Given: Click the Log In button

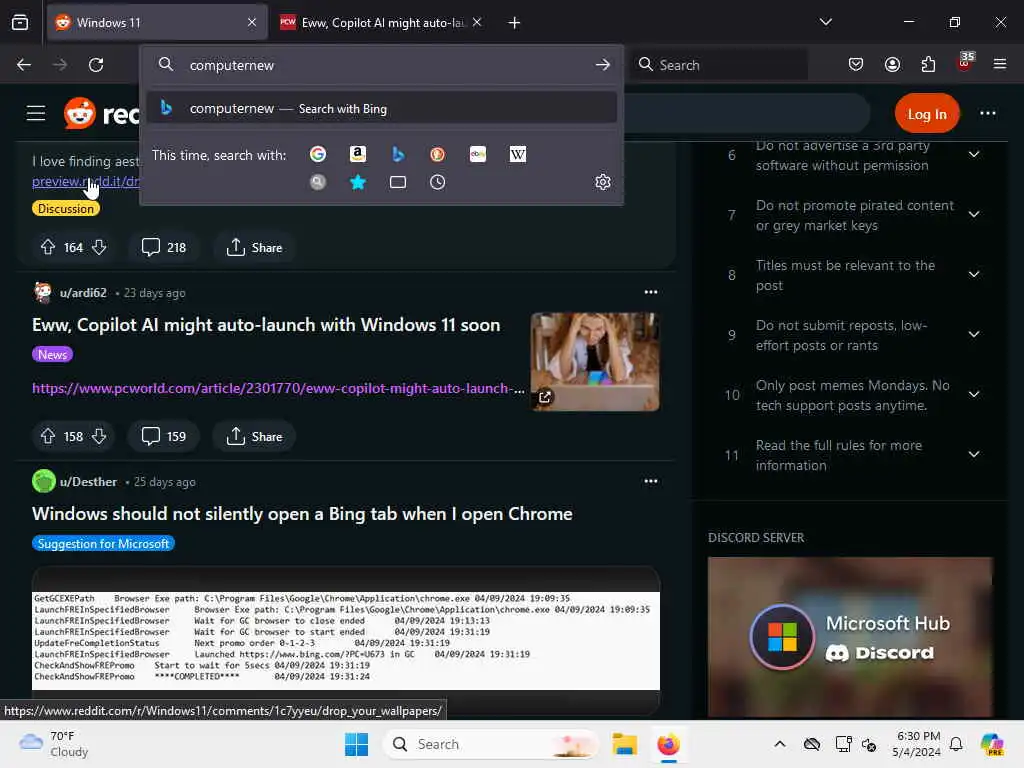Looking at the screenshot, I should pyautogui.click(x=927, y=114).
